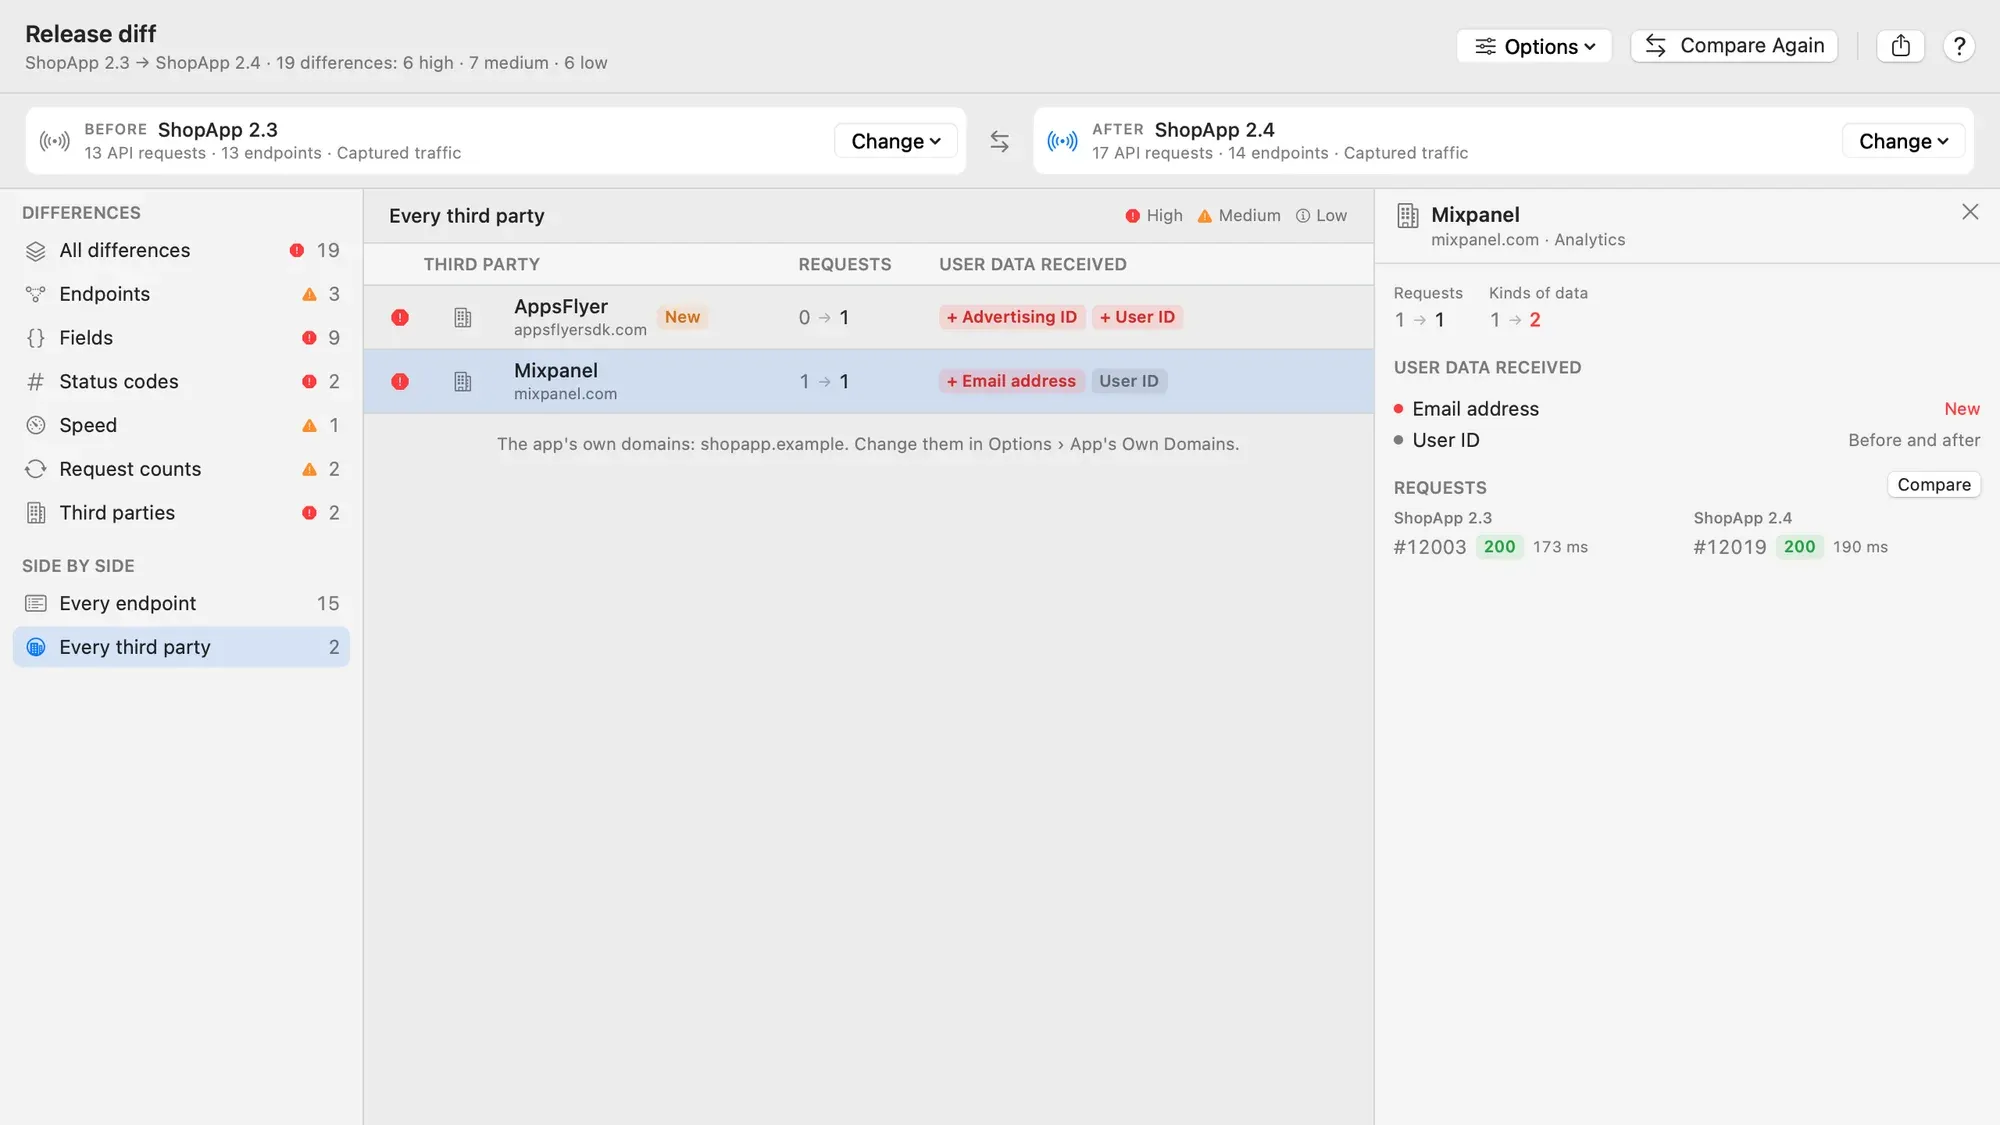The height and width of the screenshot is (1125, 2000).
Task: Click the Mixpanel building icon in detail header
Action: (x=1408, y=215)
